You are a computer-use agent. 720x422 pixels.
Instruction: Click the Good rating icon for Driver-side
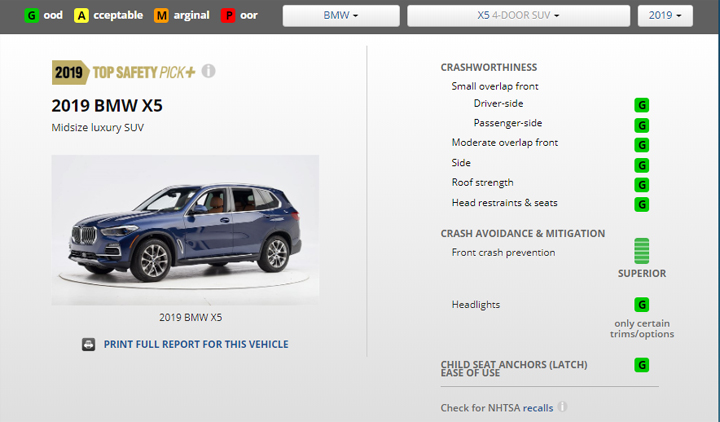642,105
